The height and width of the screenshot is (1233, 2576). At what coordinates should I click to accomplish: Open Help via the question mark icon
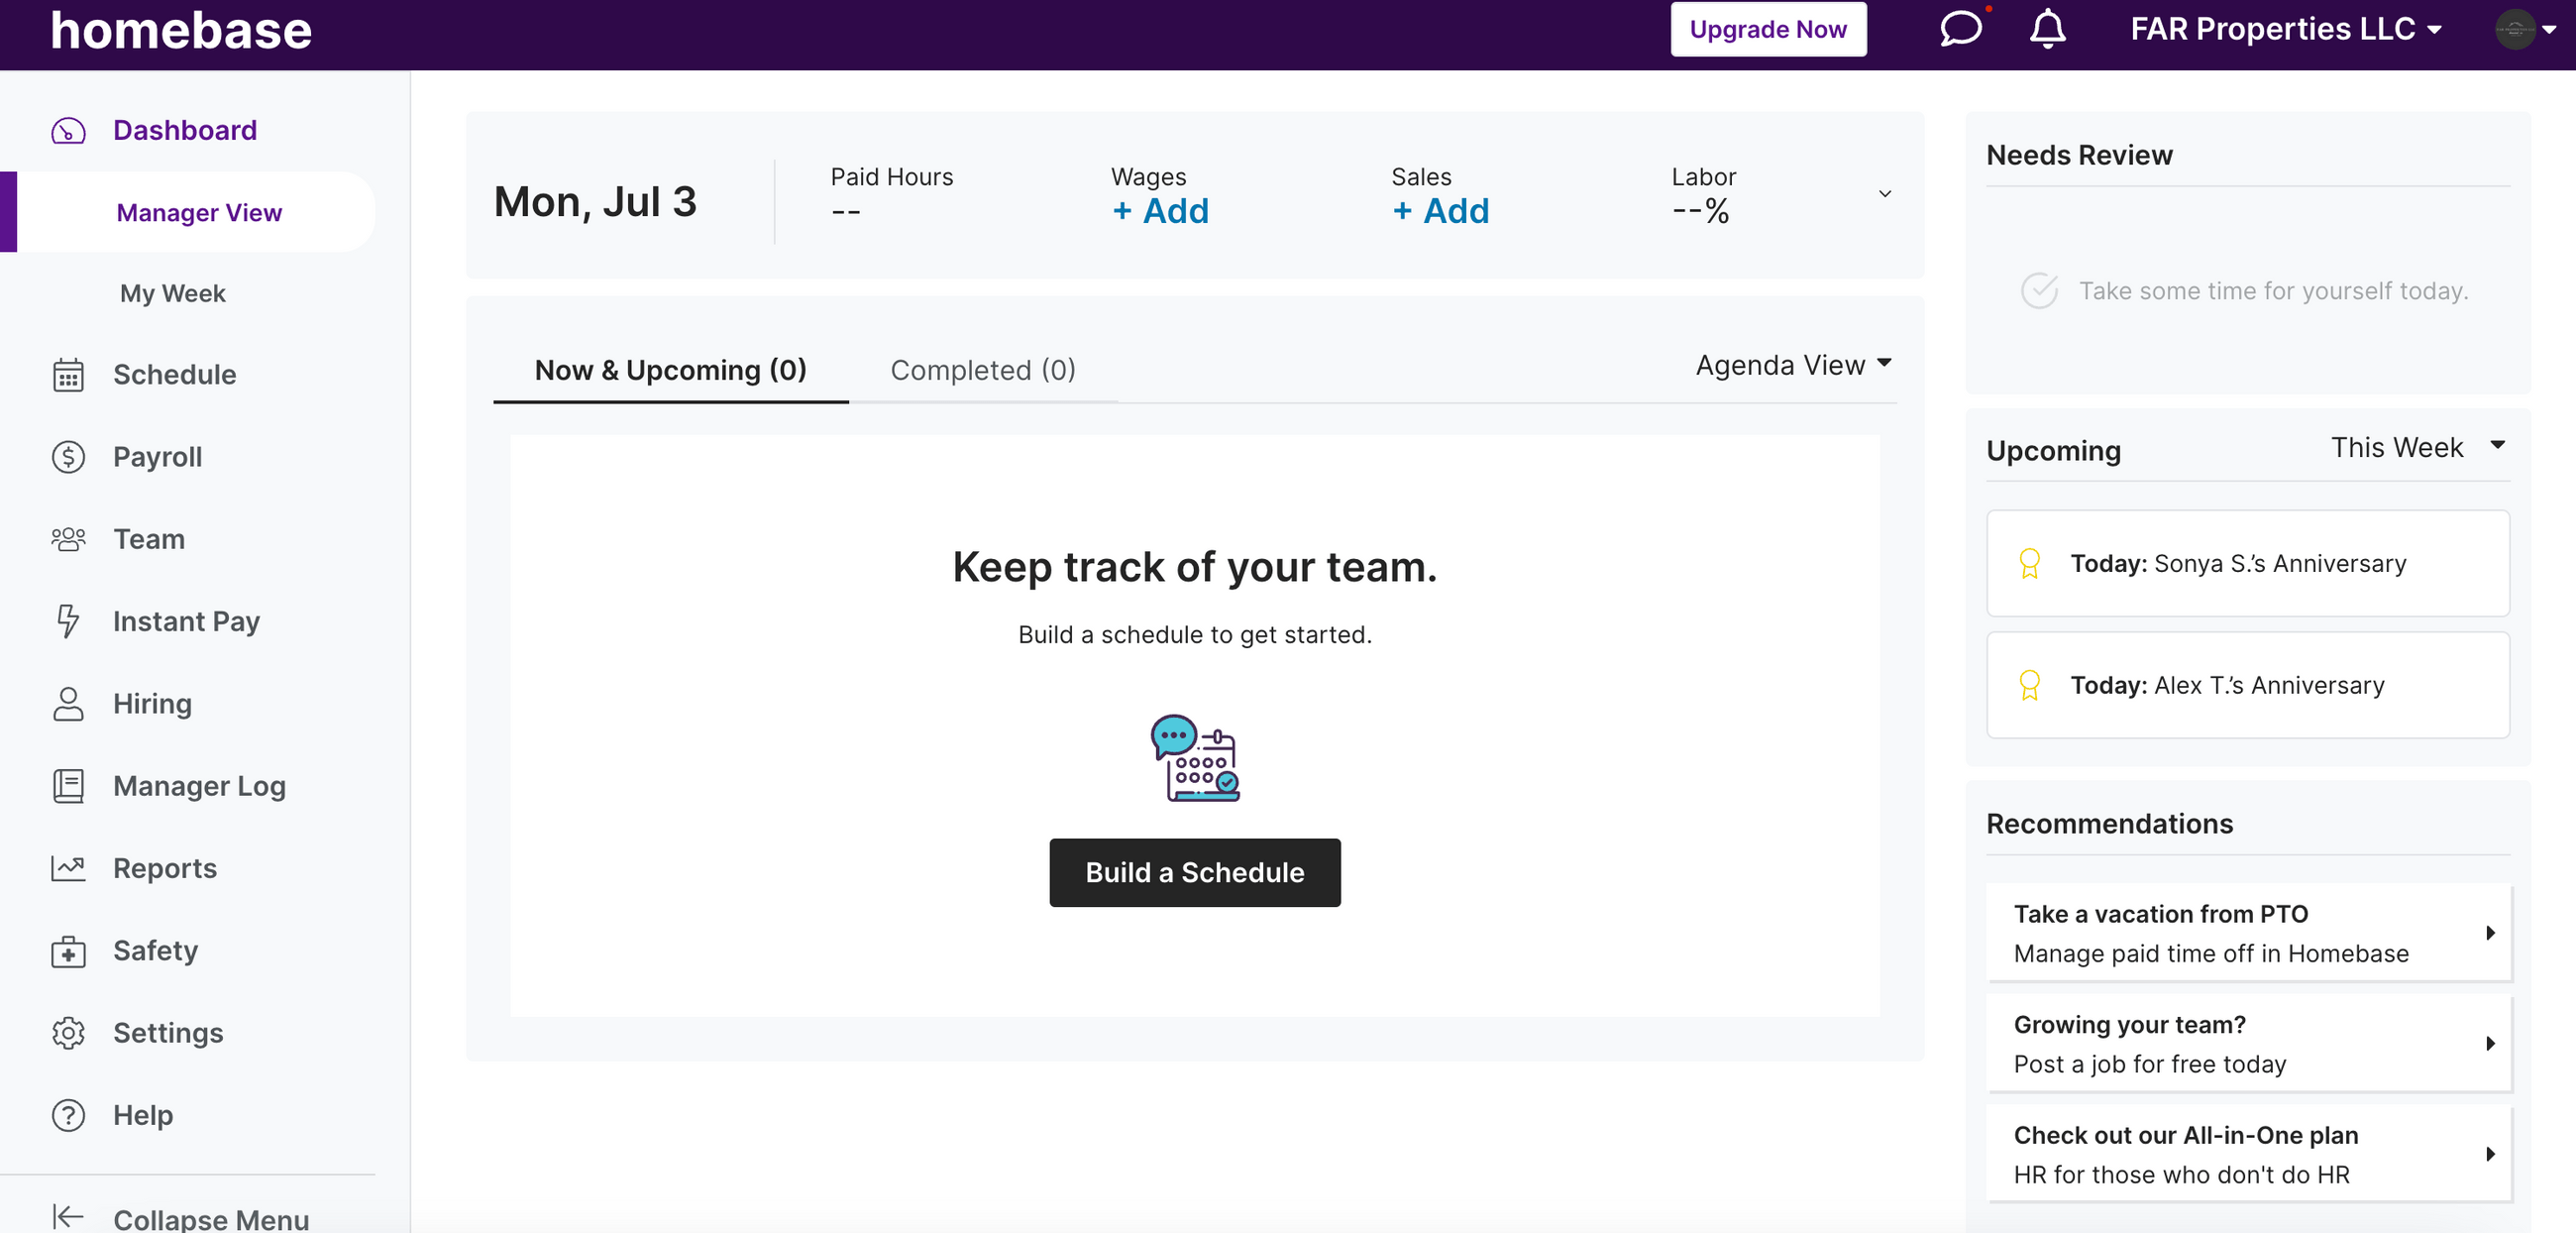click(67, 1115)
